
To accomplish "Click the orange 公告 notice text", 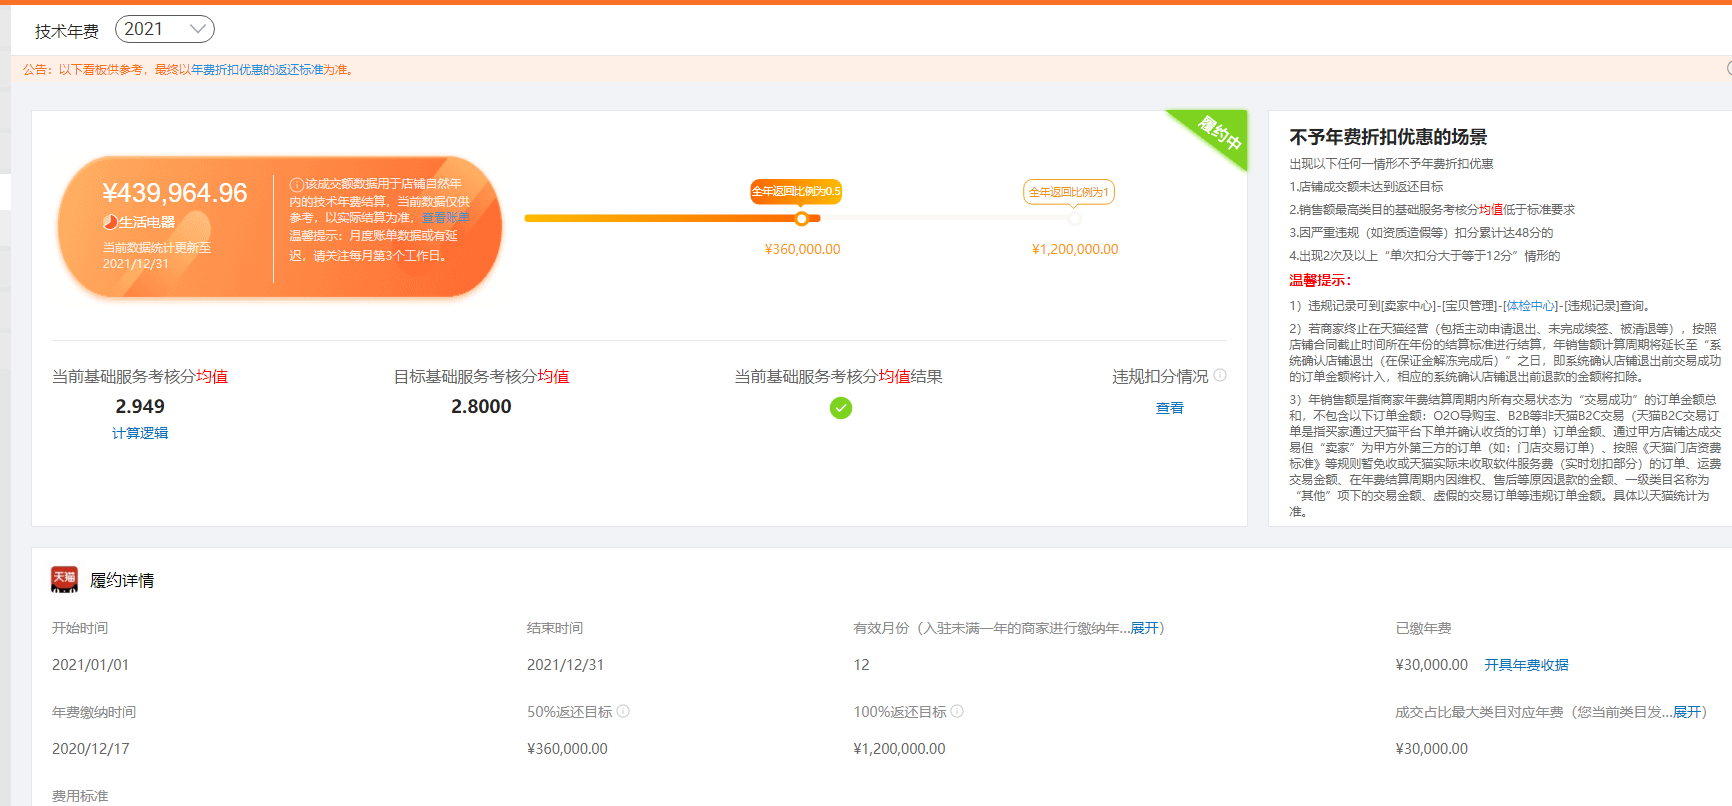I will pyautogui.click(x=190, y=70).
